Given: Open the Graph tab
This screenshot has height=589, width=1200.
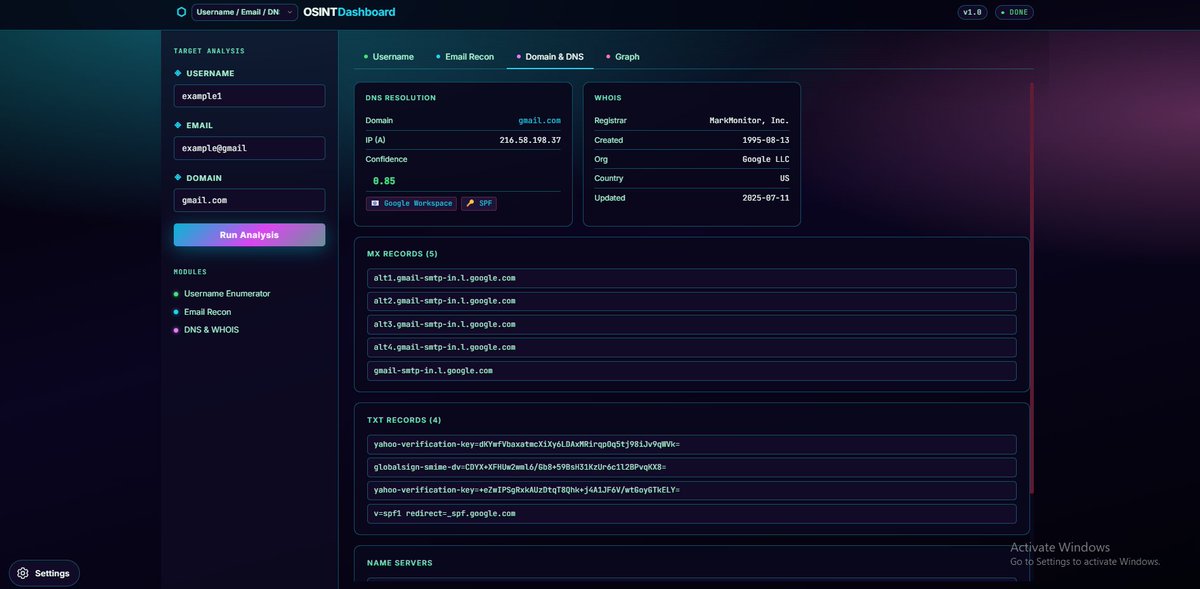Looking at the screenshot, I should pyautogui.click(x=623, y=57).
